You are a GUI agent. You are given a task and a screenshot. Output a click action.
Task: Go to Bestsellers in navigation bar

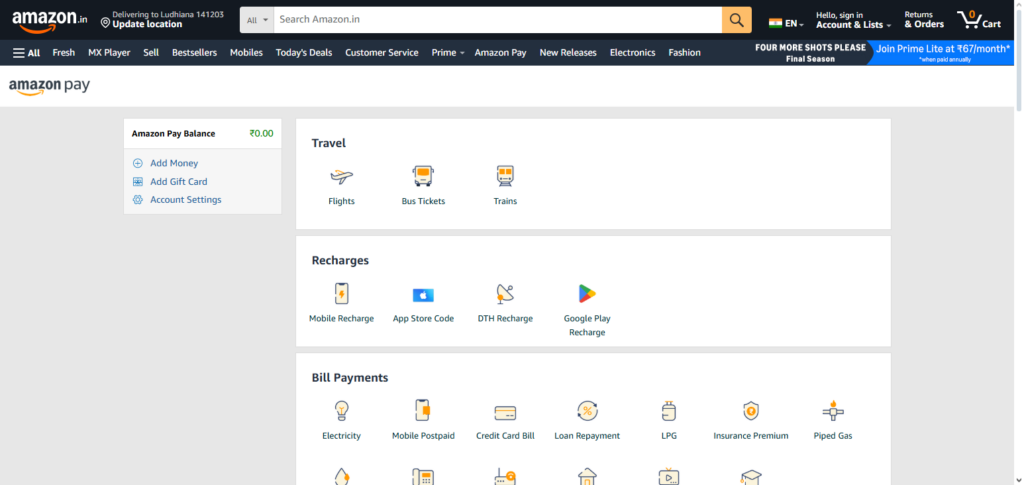(194, 53)
